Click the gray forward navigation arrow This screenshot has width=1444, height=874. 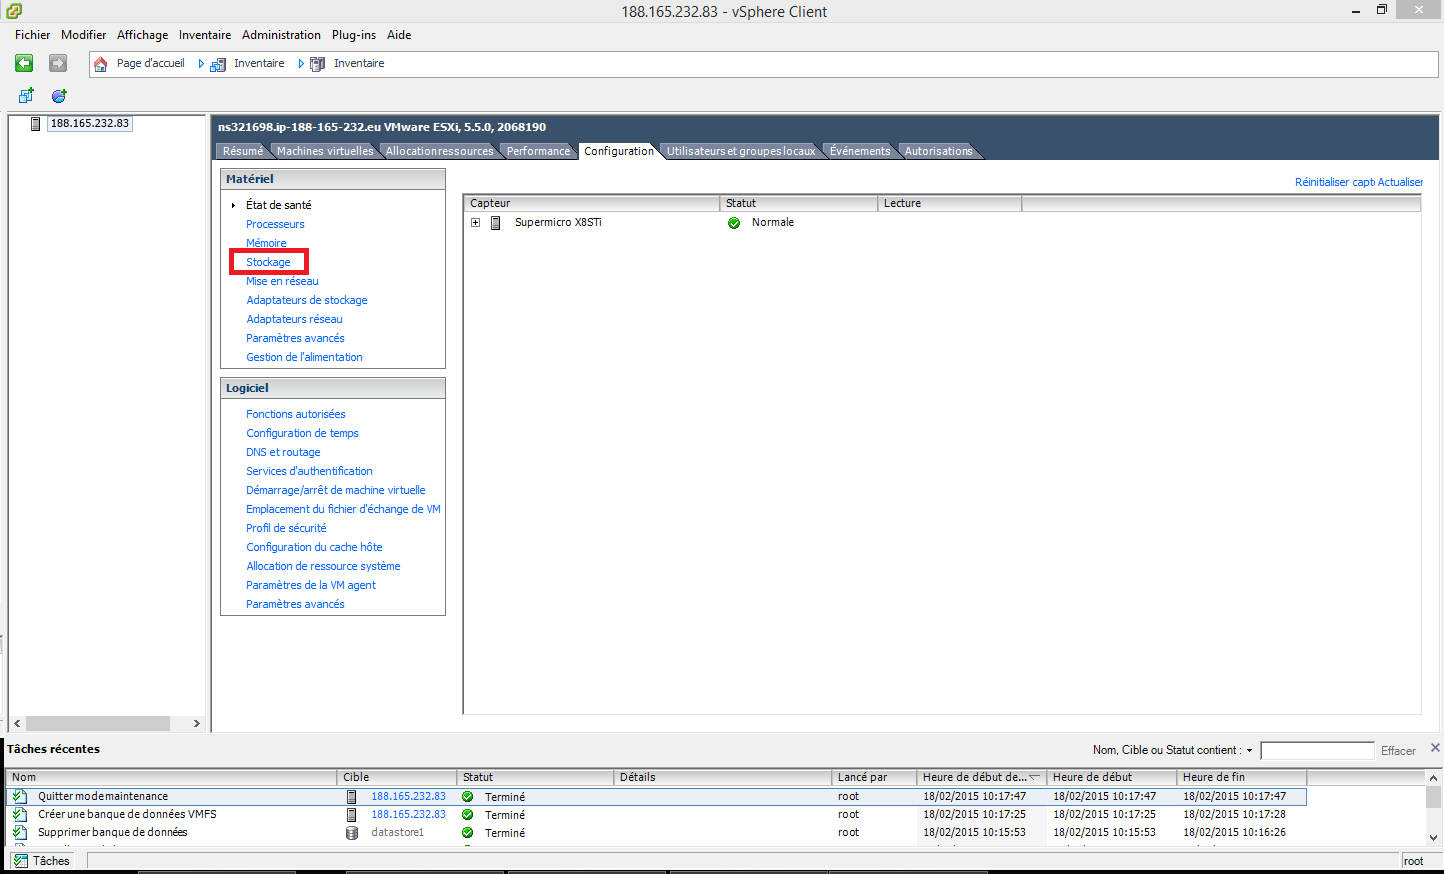(x=58, y=63)
